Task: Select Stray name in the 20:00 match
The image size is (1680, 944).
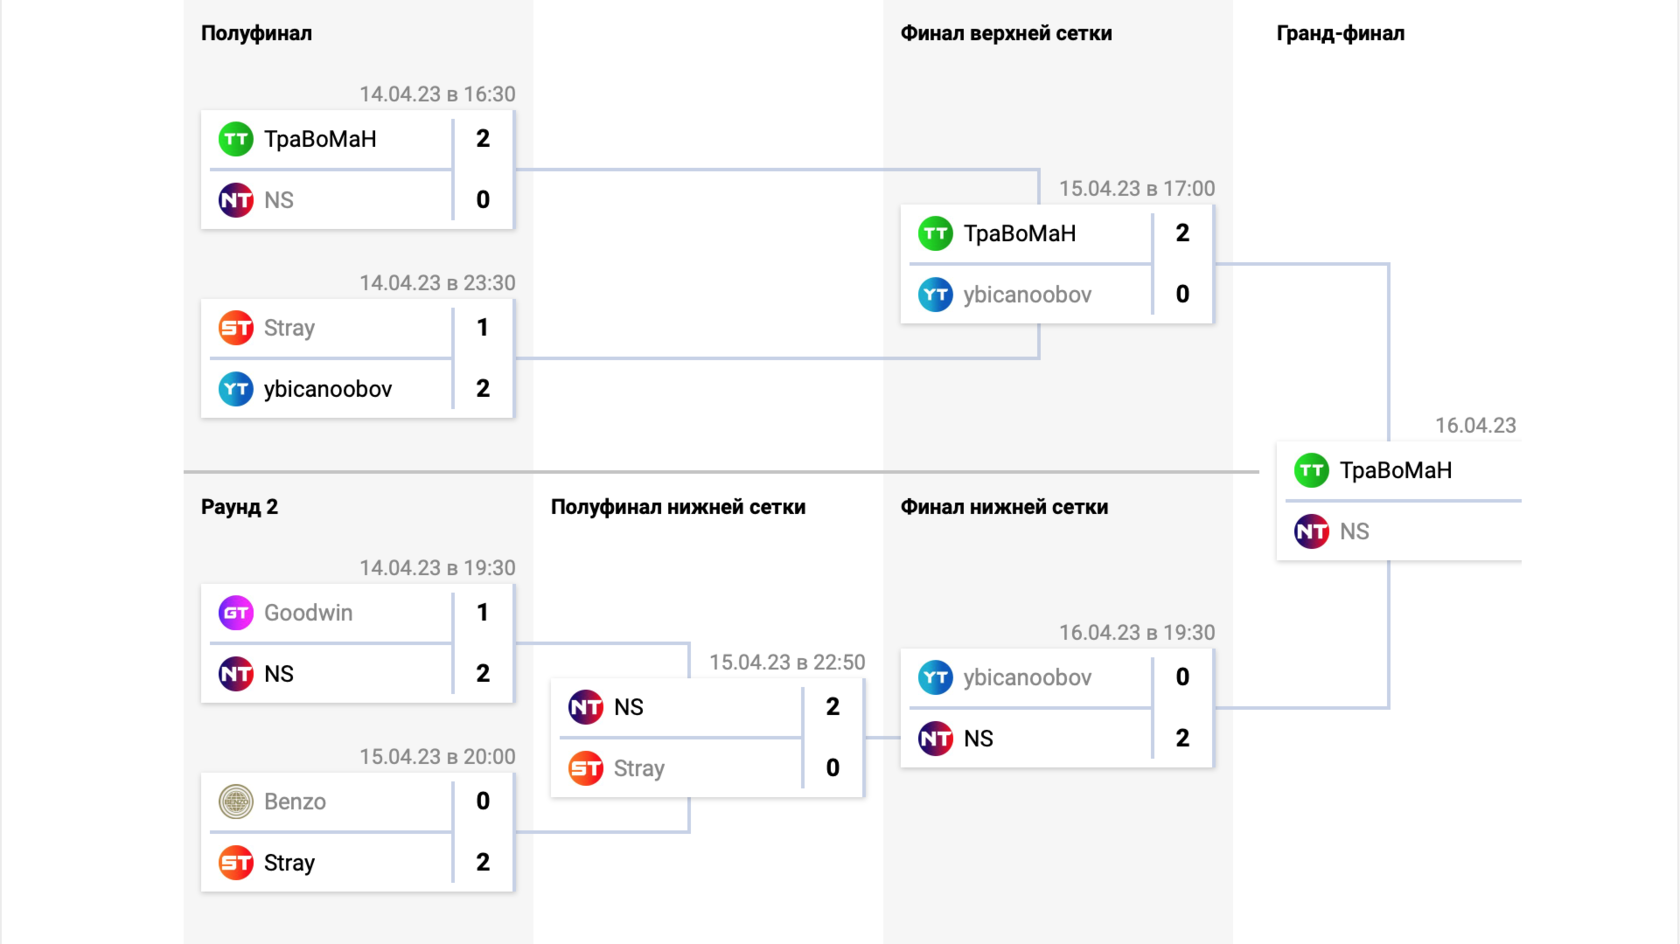Action: [x=289, y=863]
